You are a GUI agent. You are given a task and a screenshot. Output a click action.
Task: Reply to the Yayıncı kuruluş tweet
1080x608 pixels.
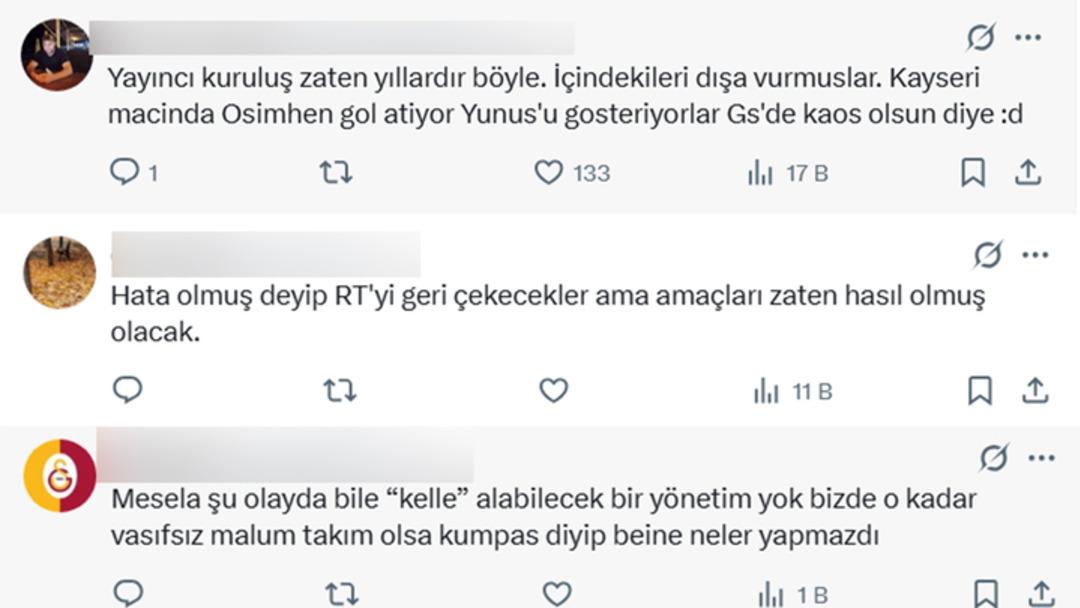125,173
